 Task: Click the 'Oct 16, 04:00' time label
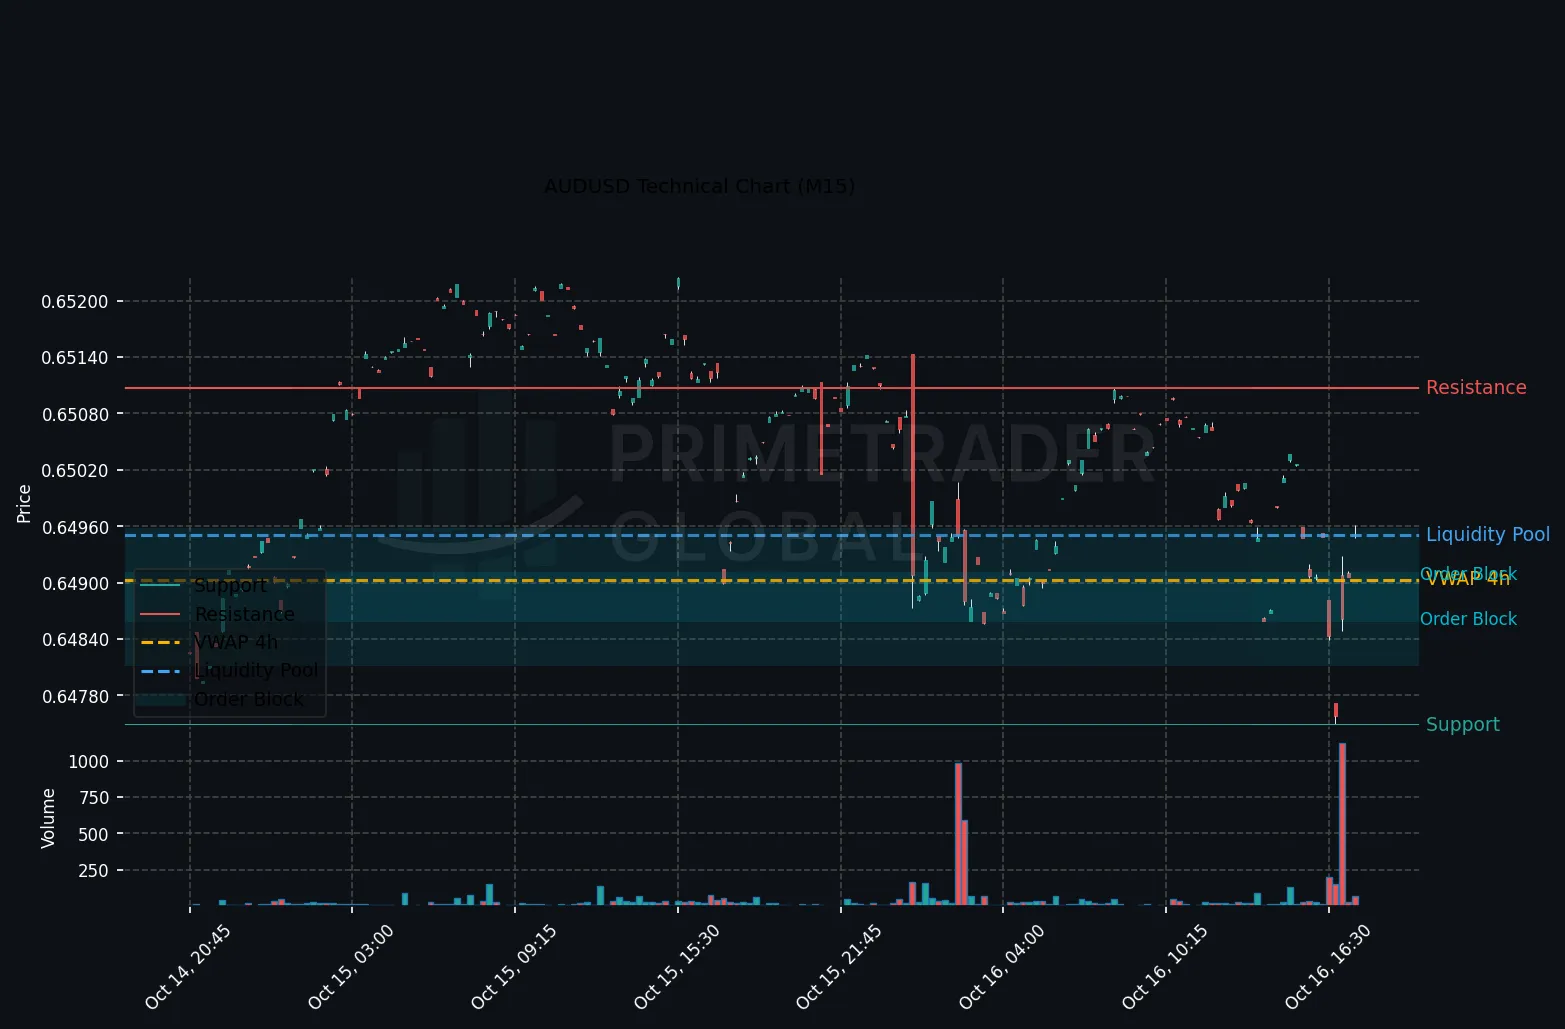point(1002,967)
